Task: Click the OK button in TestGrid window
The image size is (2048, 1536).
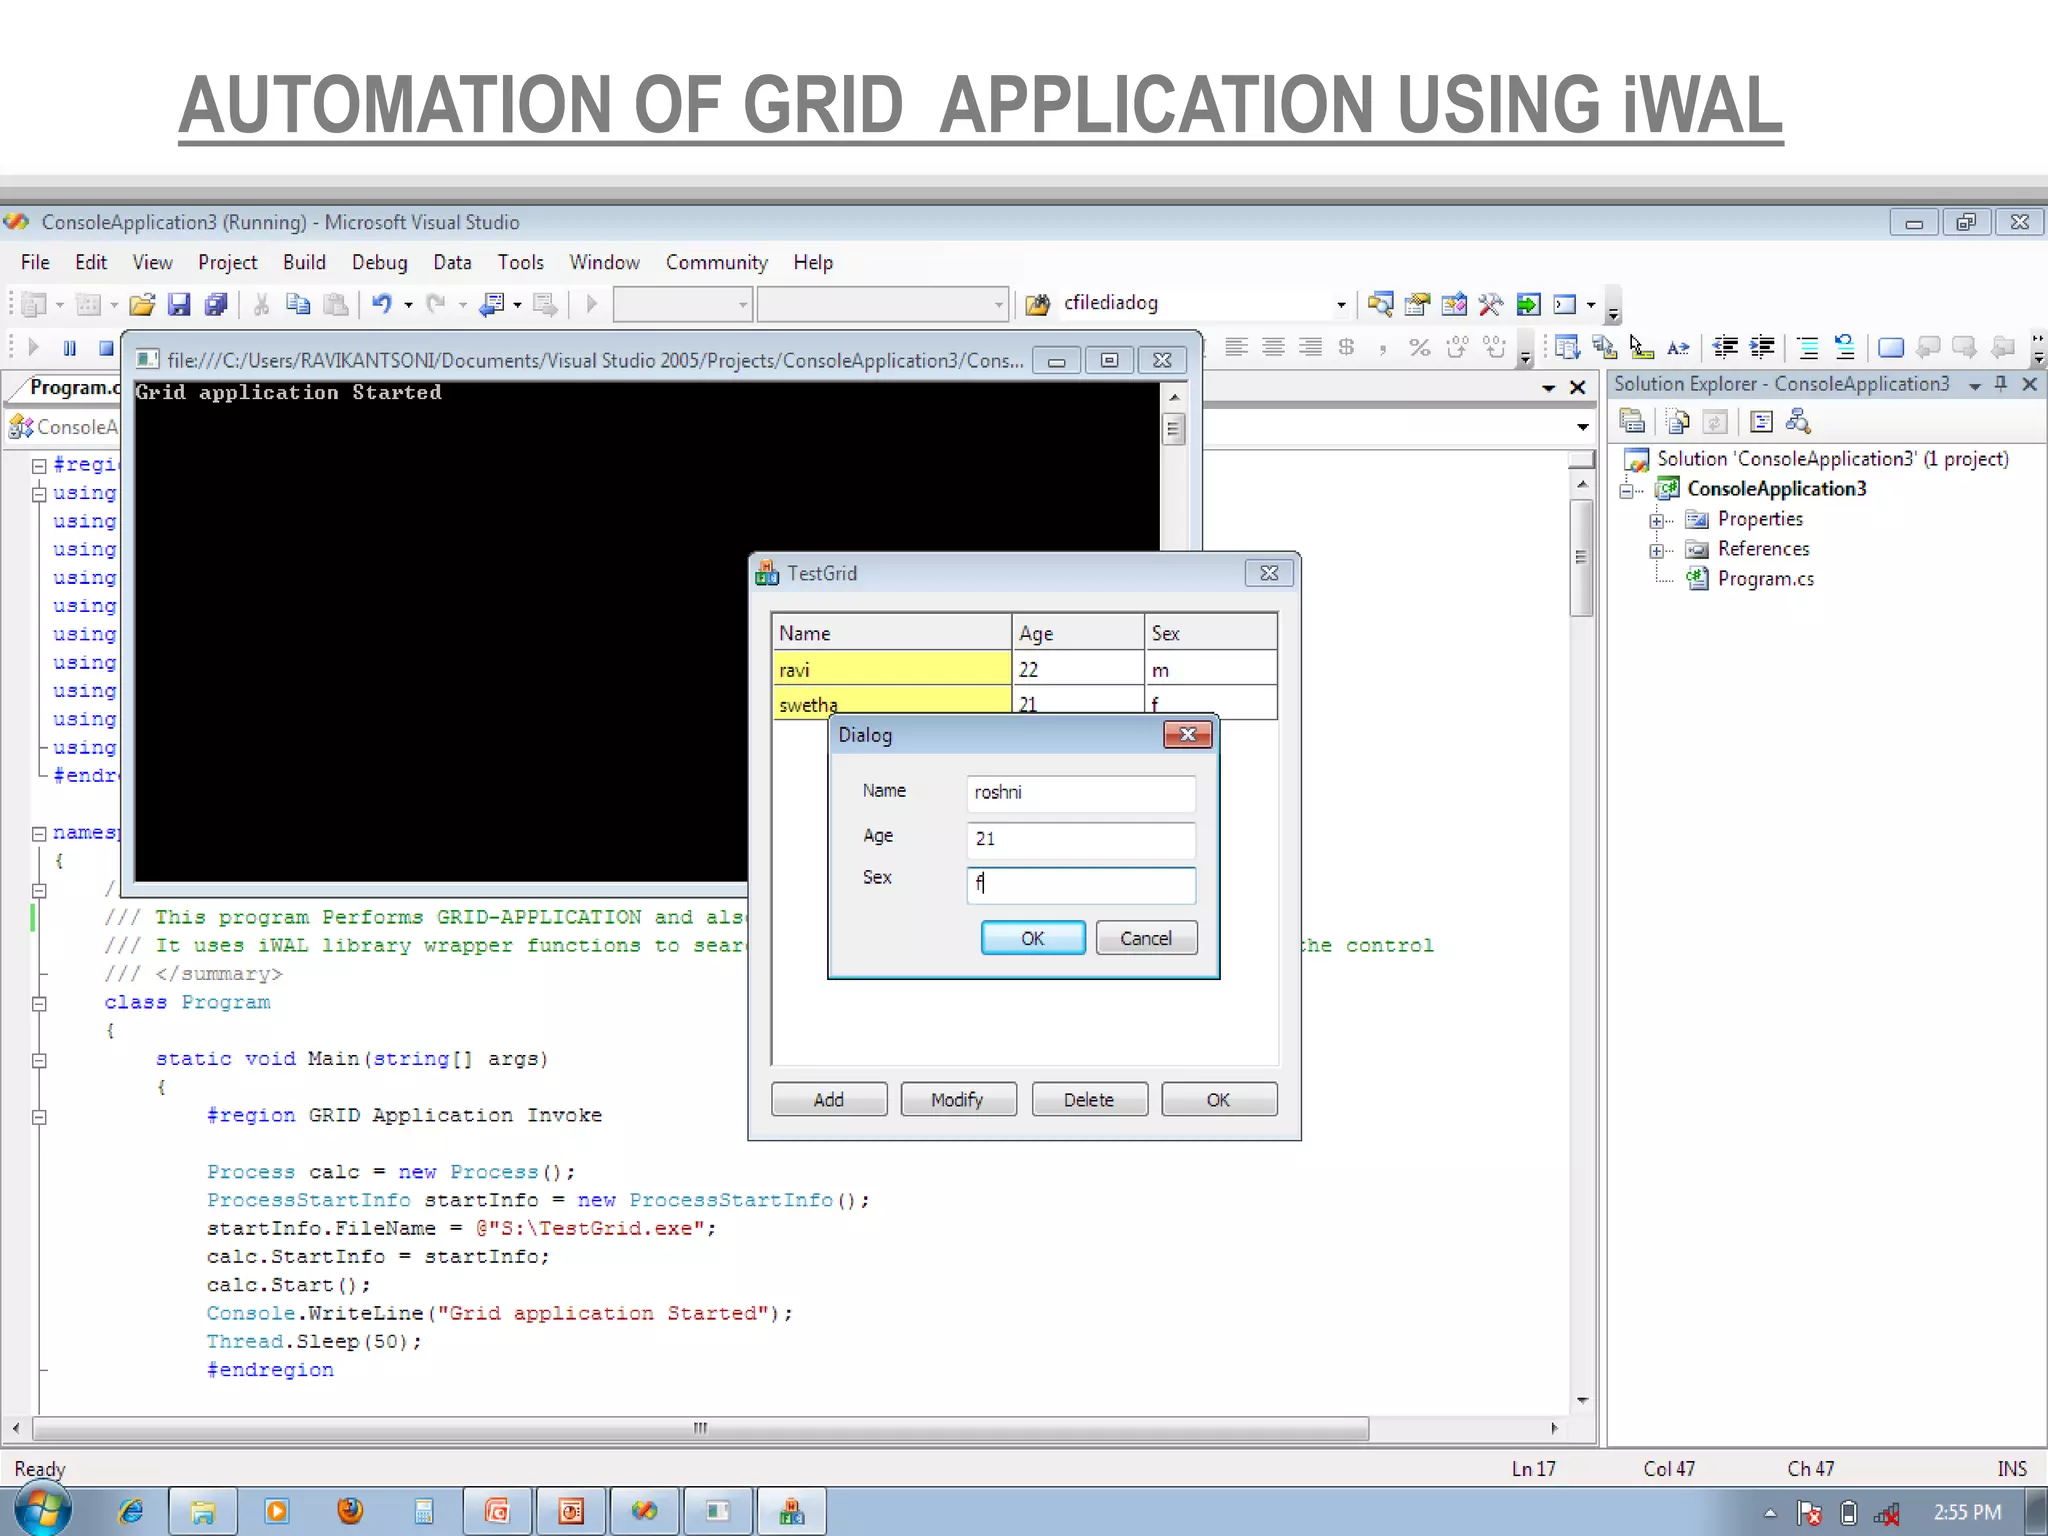Action: pos(1219,1099)
